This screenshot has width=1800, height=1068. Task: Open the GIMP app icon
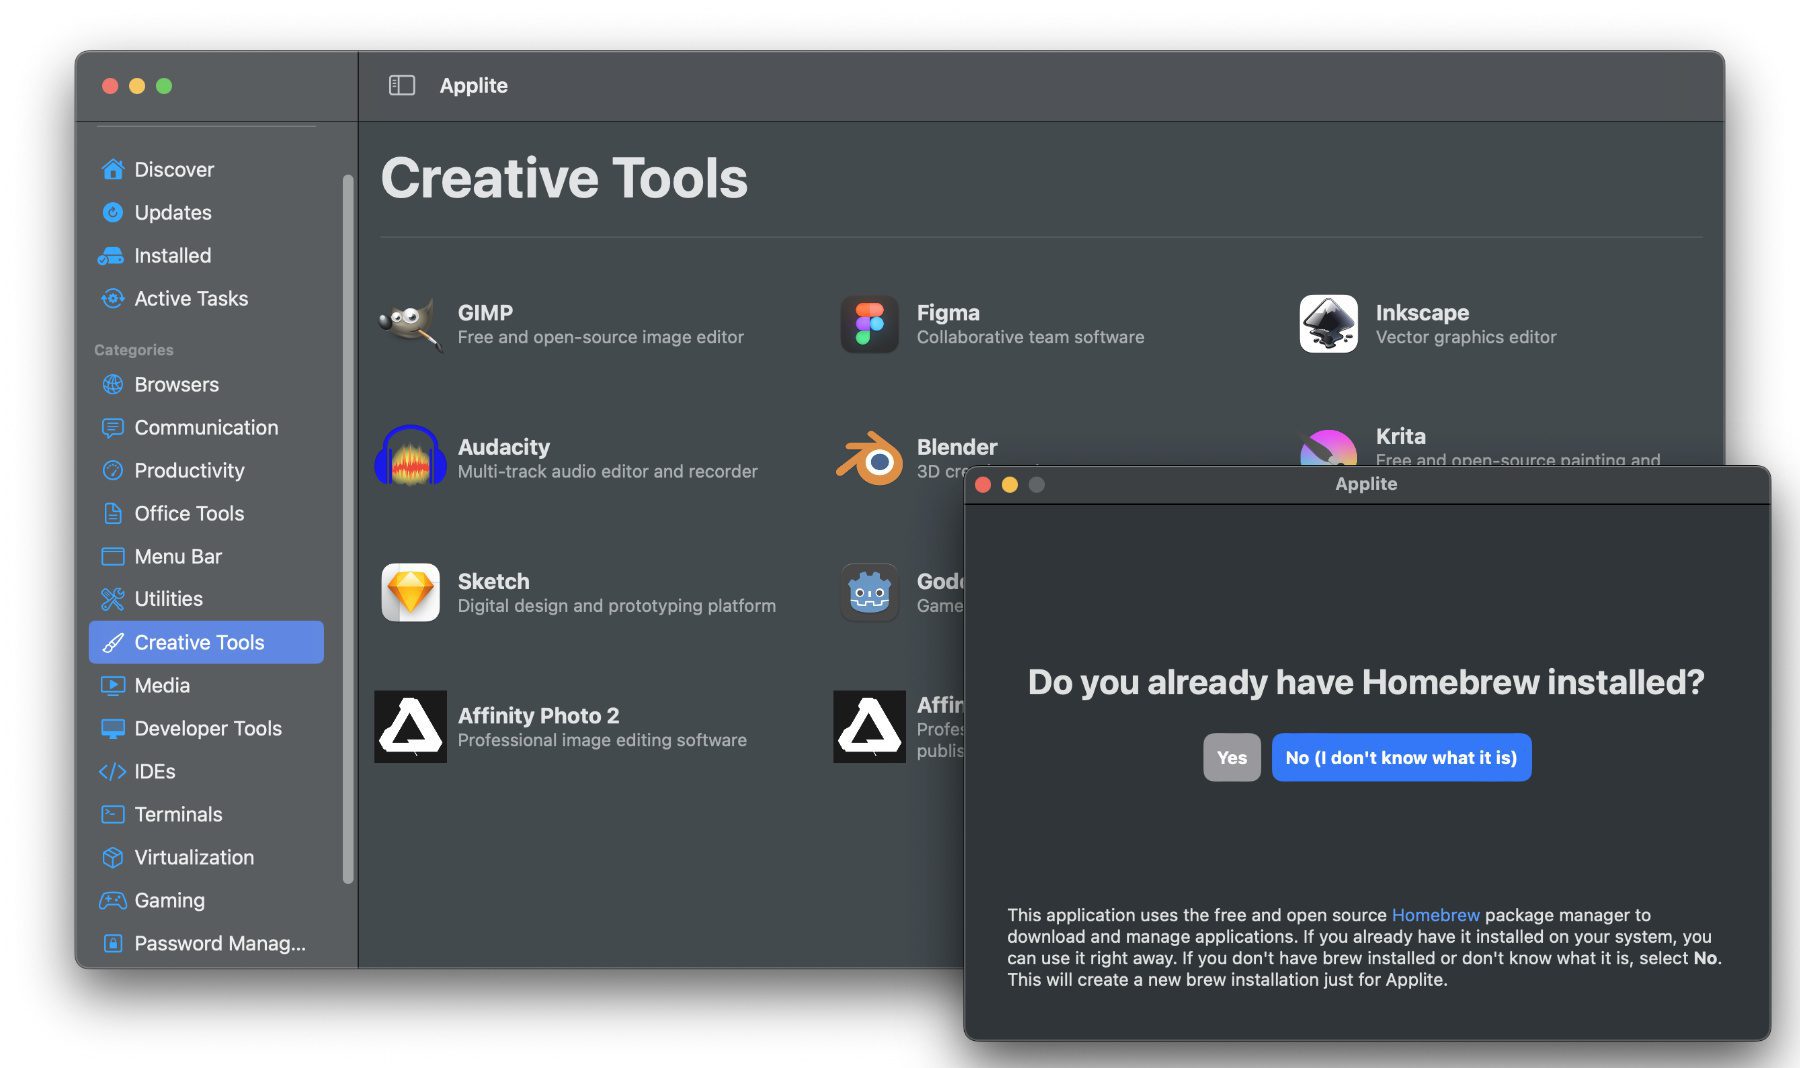pos(410,324)
